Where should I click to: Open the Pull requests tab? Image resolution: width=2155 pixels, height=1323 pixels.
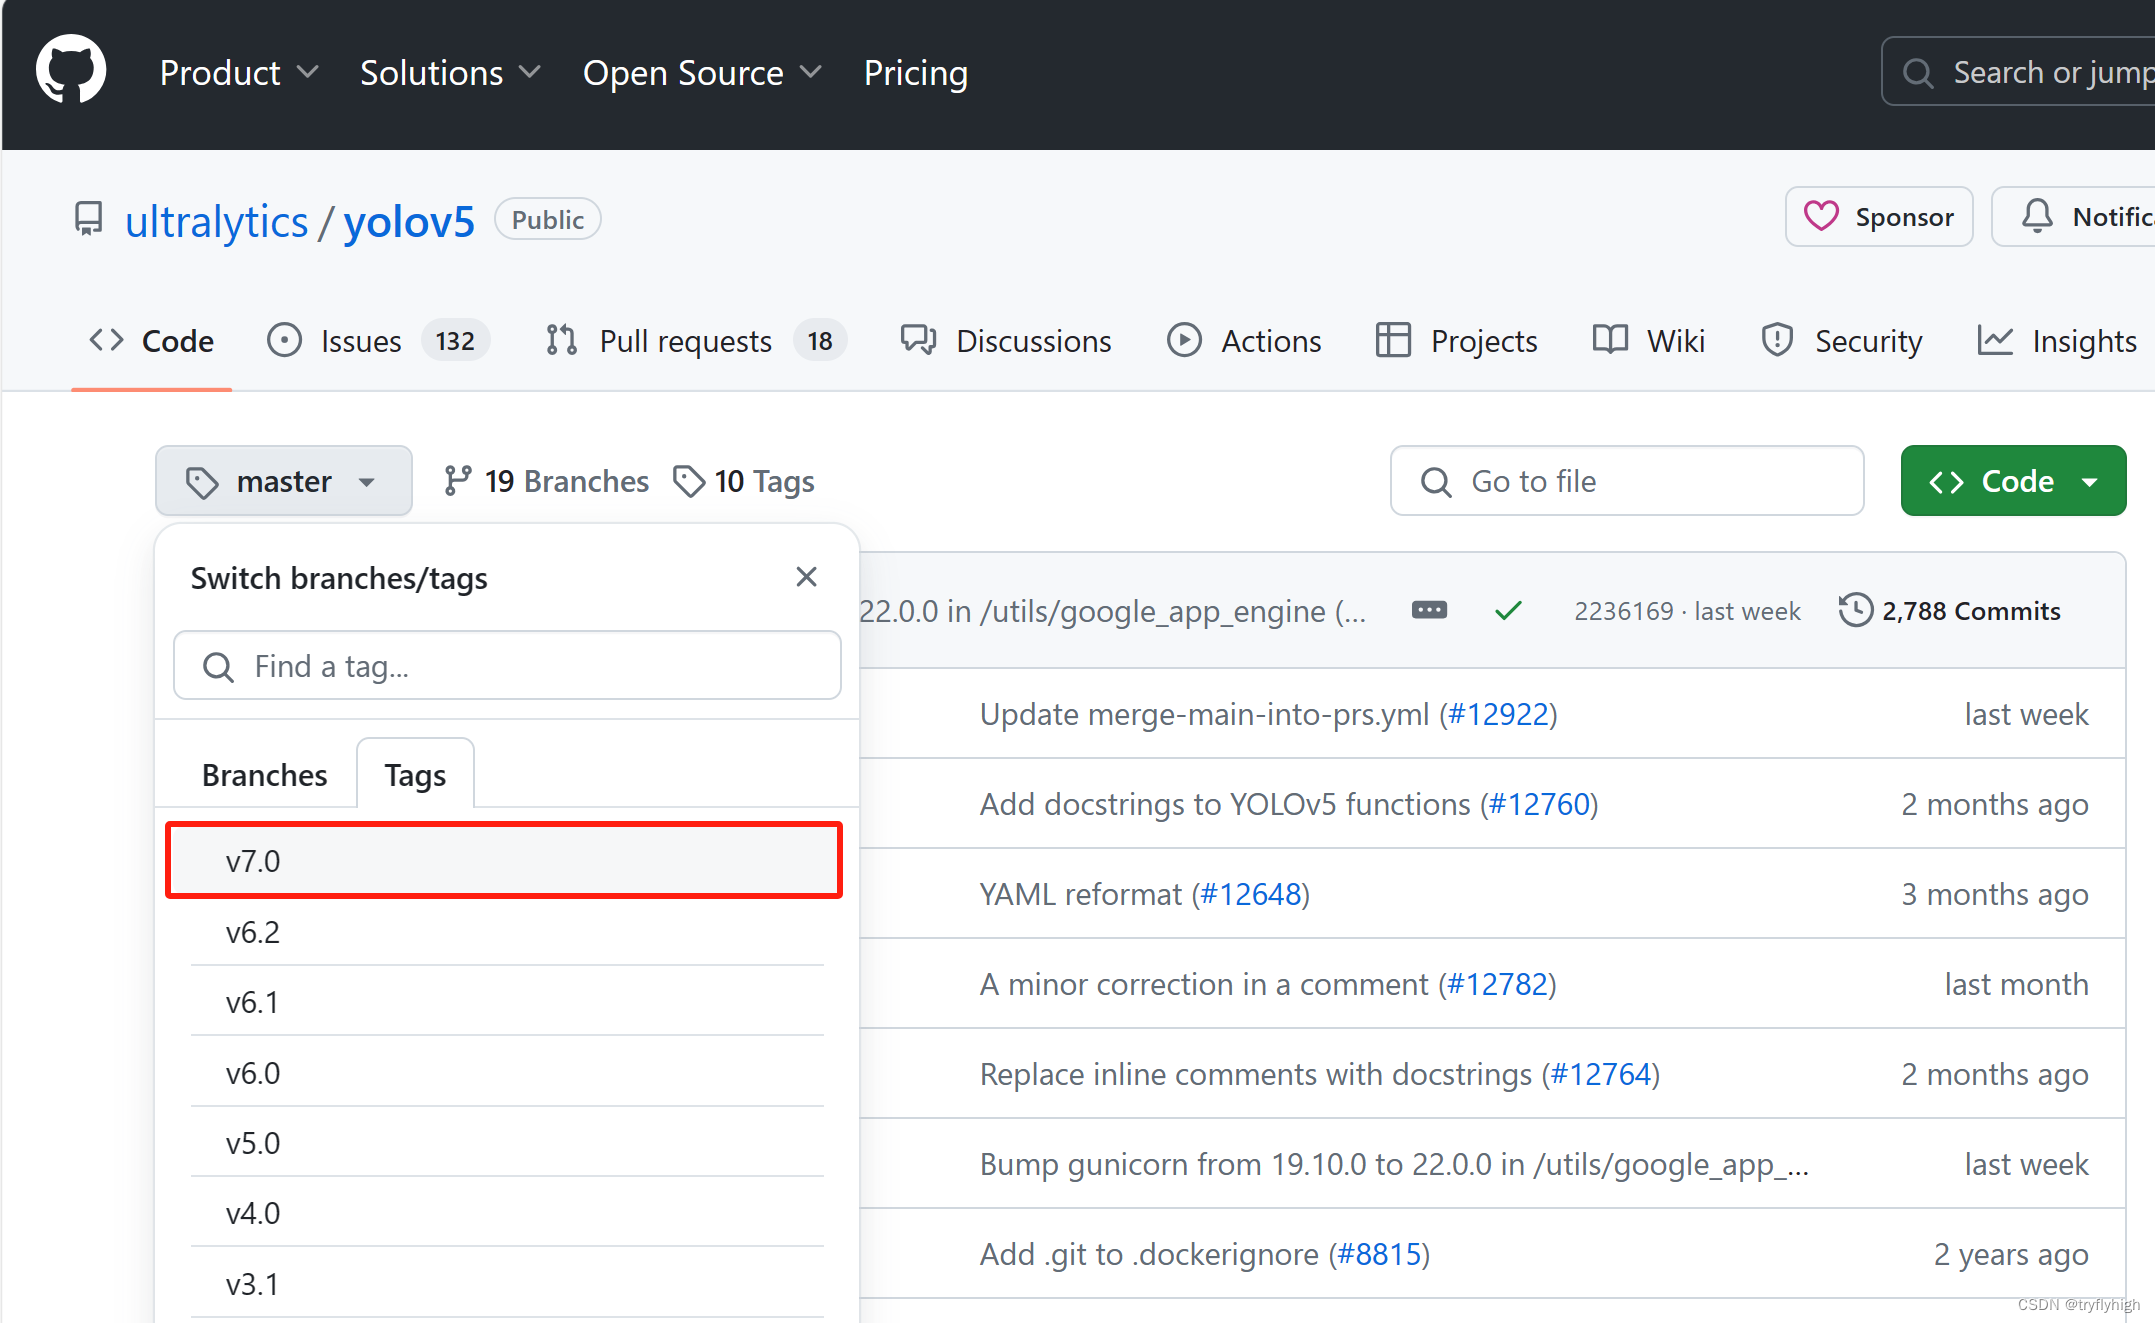click(695, 341)
